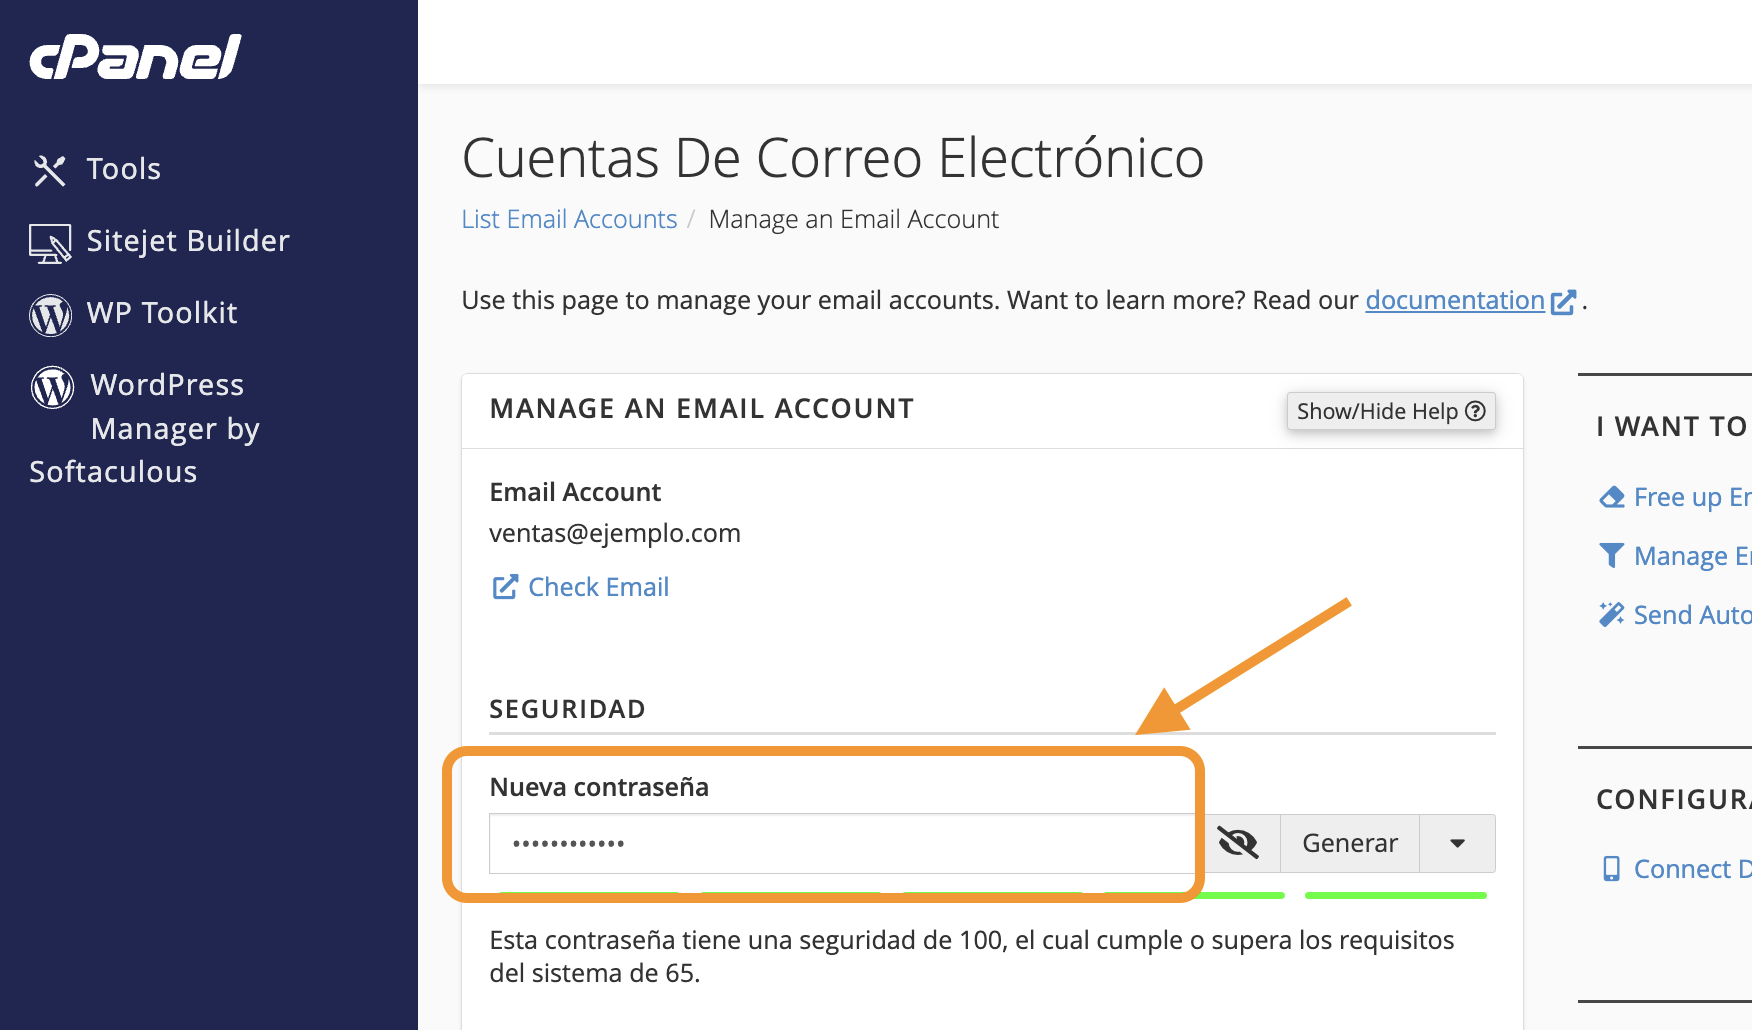1752x1030 pixels.
Task: Select the Tools menu item
Action: 123,169
